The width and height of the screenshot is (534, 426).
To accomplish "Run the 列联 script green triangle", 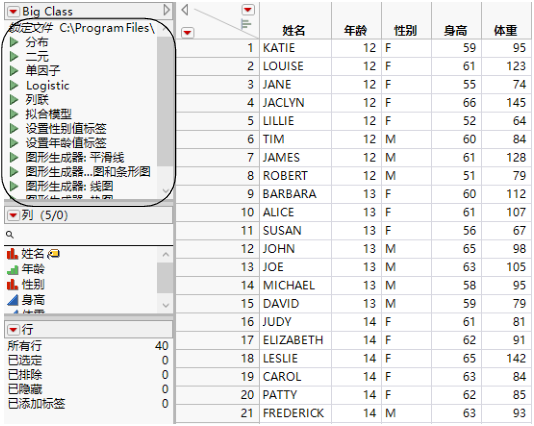I will [14, 99].
